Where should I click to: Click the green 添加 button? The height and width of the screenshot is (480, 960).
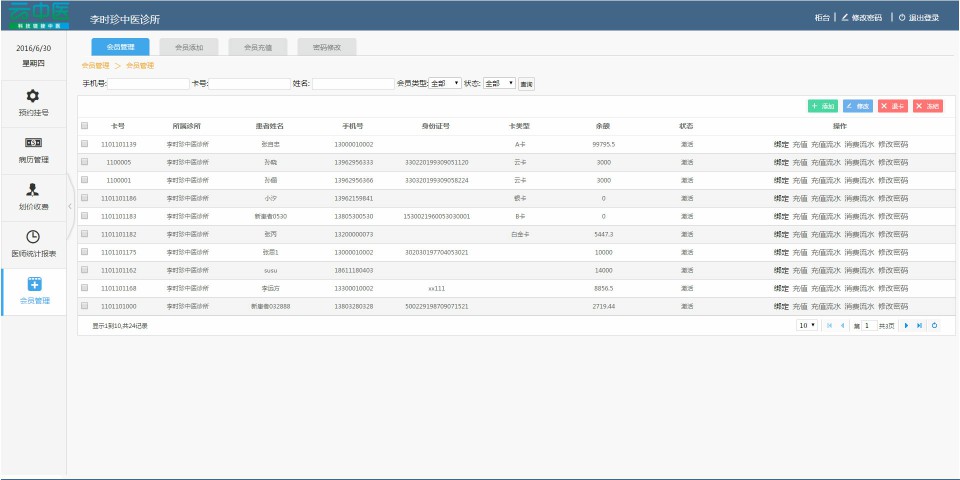(x=824, y=105)
